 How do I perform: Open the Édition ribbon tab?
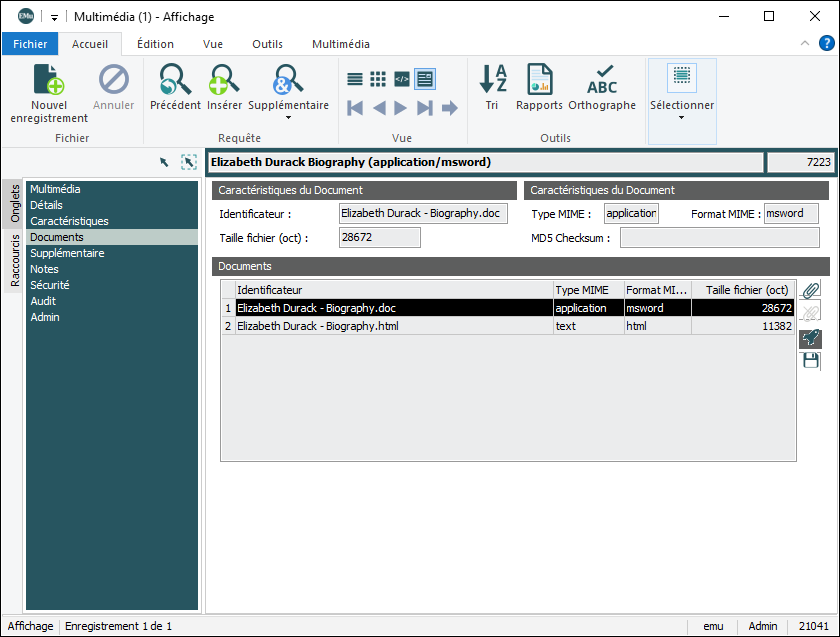pyautogui.click(x=155, y=44)
